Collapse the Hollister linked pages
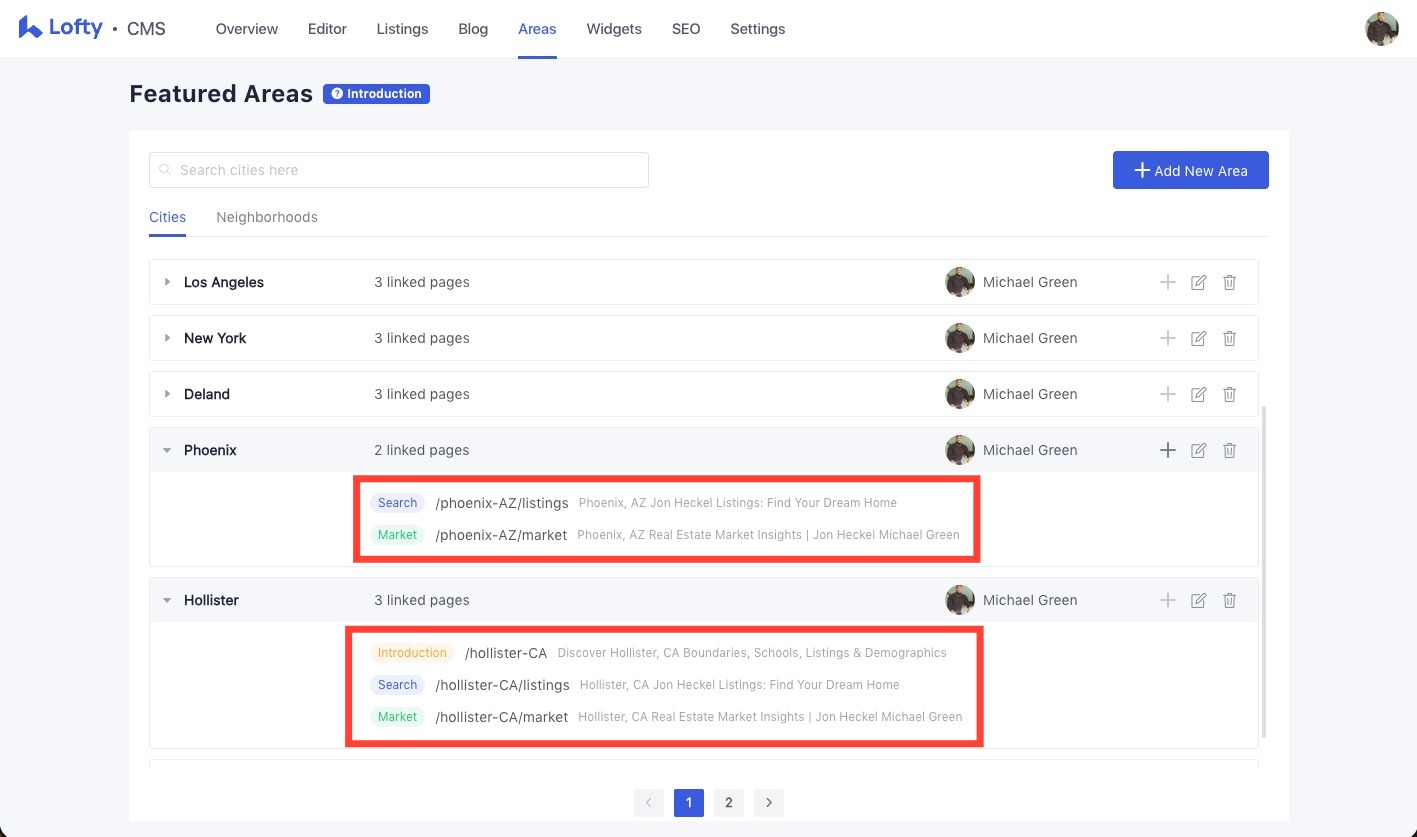This screenshot has height=837, width=1417. point(167,601)
